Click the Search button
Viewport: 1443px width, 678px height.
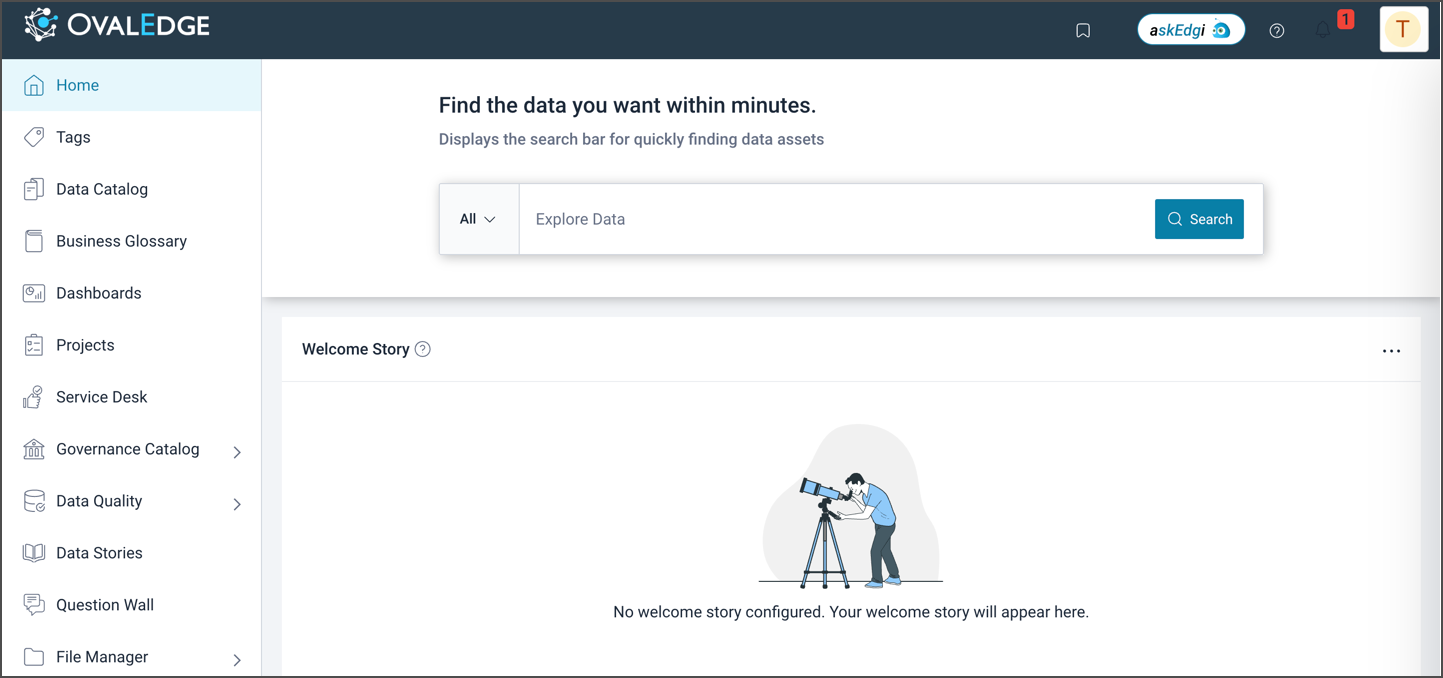1199,219
